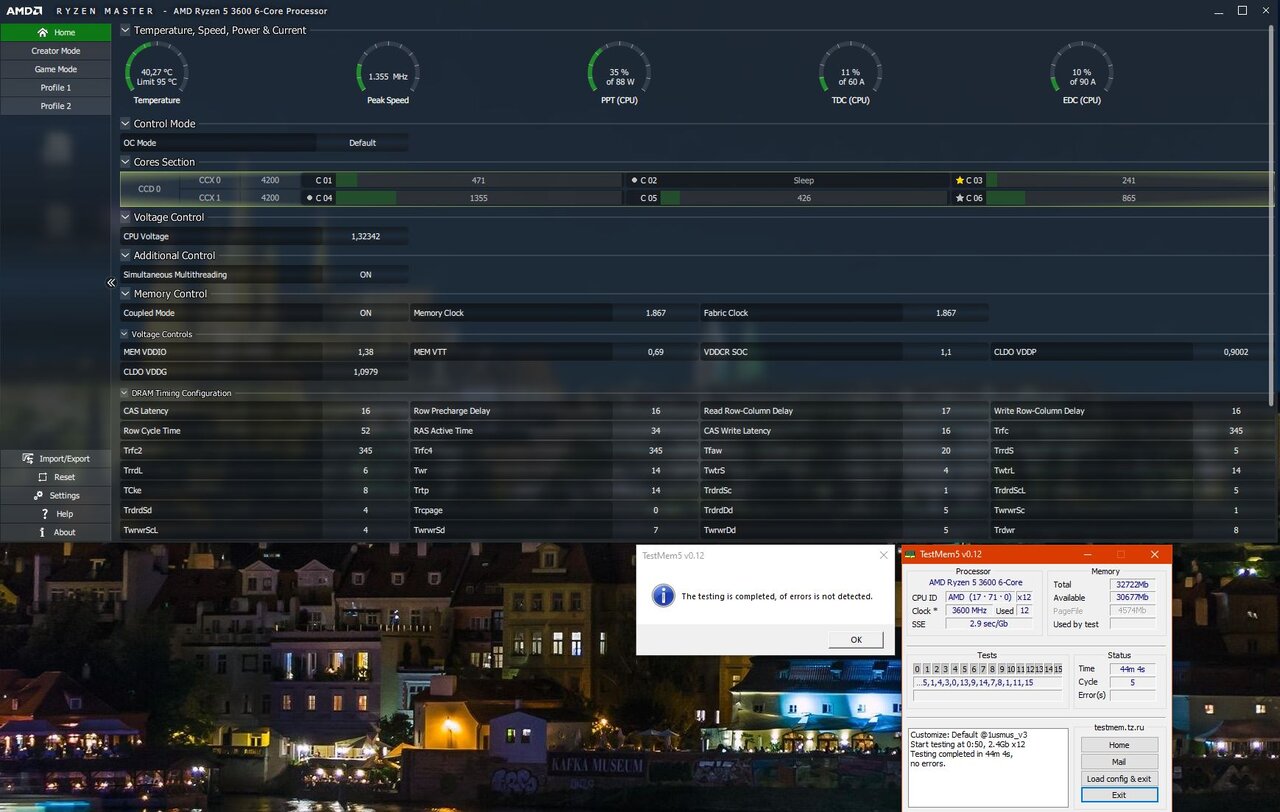Open the Import/Export icon in sidebar
Viewport: 1280px width, 812px height.
click(27, 458)
